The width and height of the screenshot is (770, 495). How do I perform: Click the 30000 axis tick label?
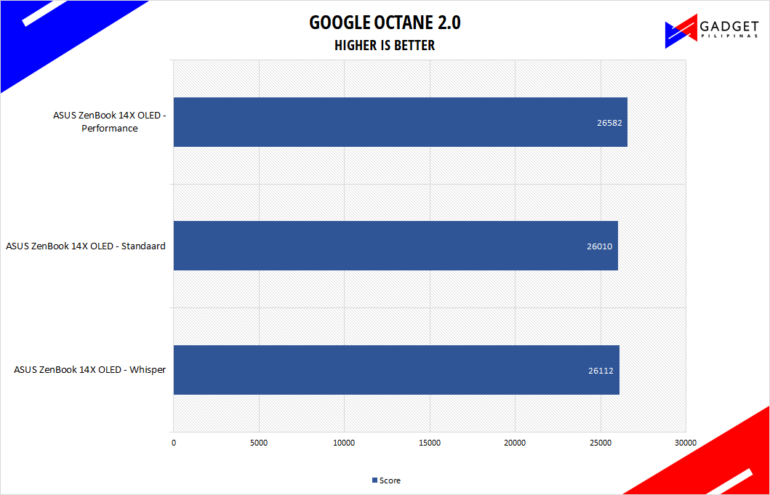tap(685, 441)
